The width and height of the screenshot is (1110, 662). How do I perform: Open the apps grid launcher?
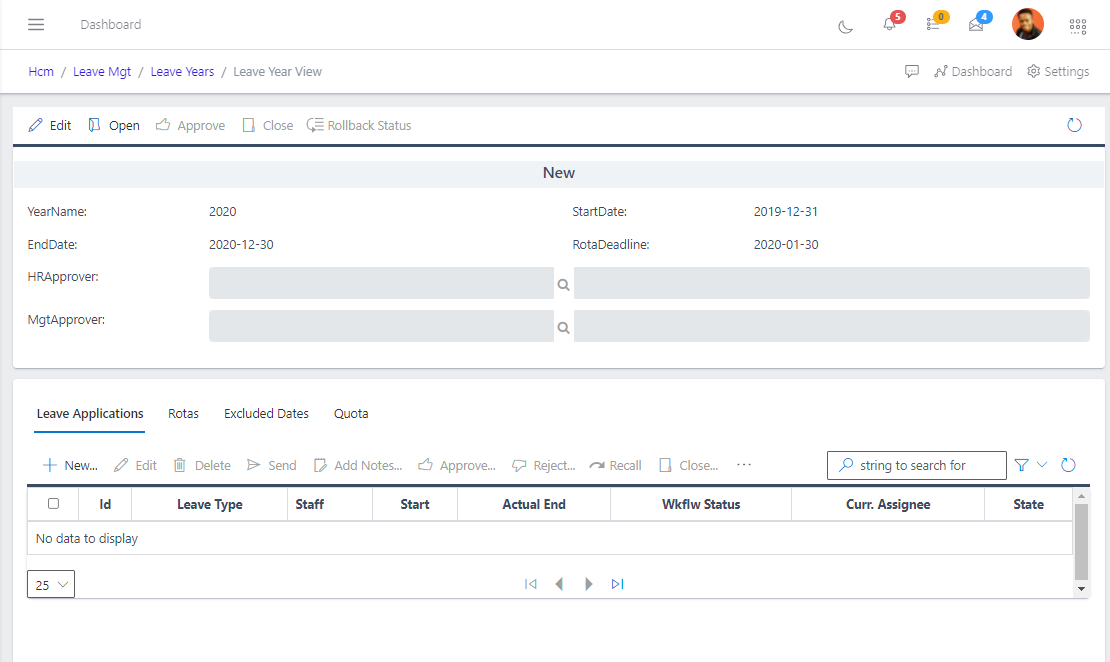point(1077,27)
